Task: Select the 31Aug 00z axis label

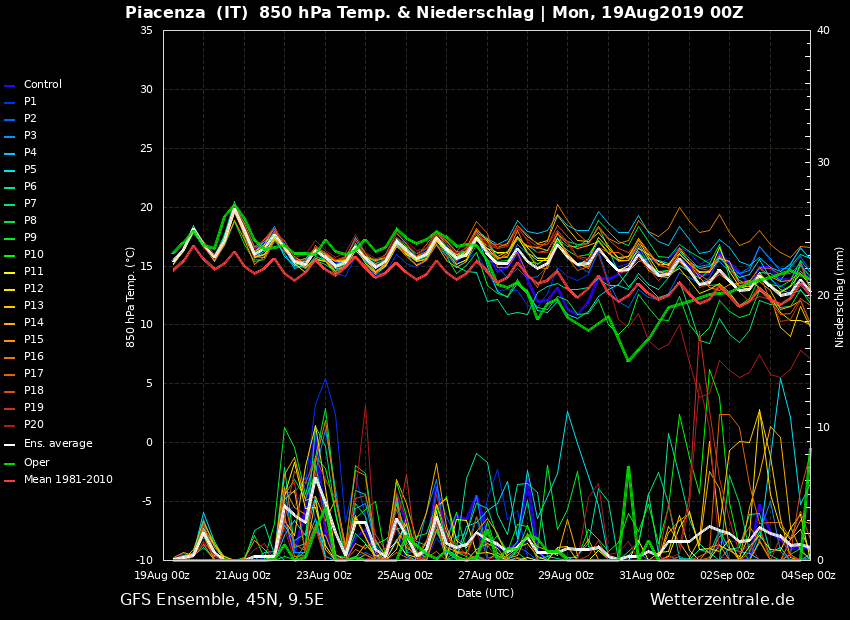Action: (647, 576)
